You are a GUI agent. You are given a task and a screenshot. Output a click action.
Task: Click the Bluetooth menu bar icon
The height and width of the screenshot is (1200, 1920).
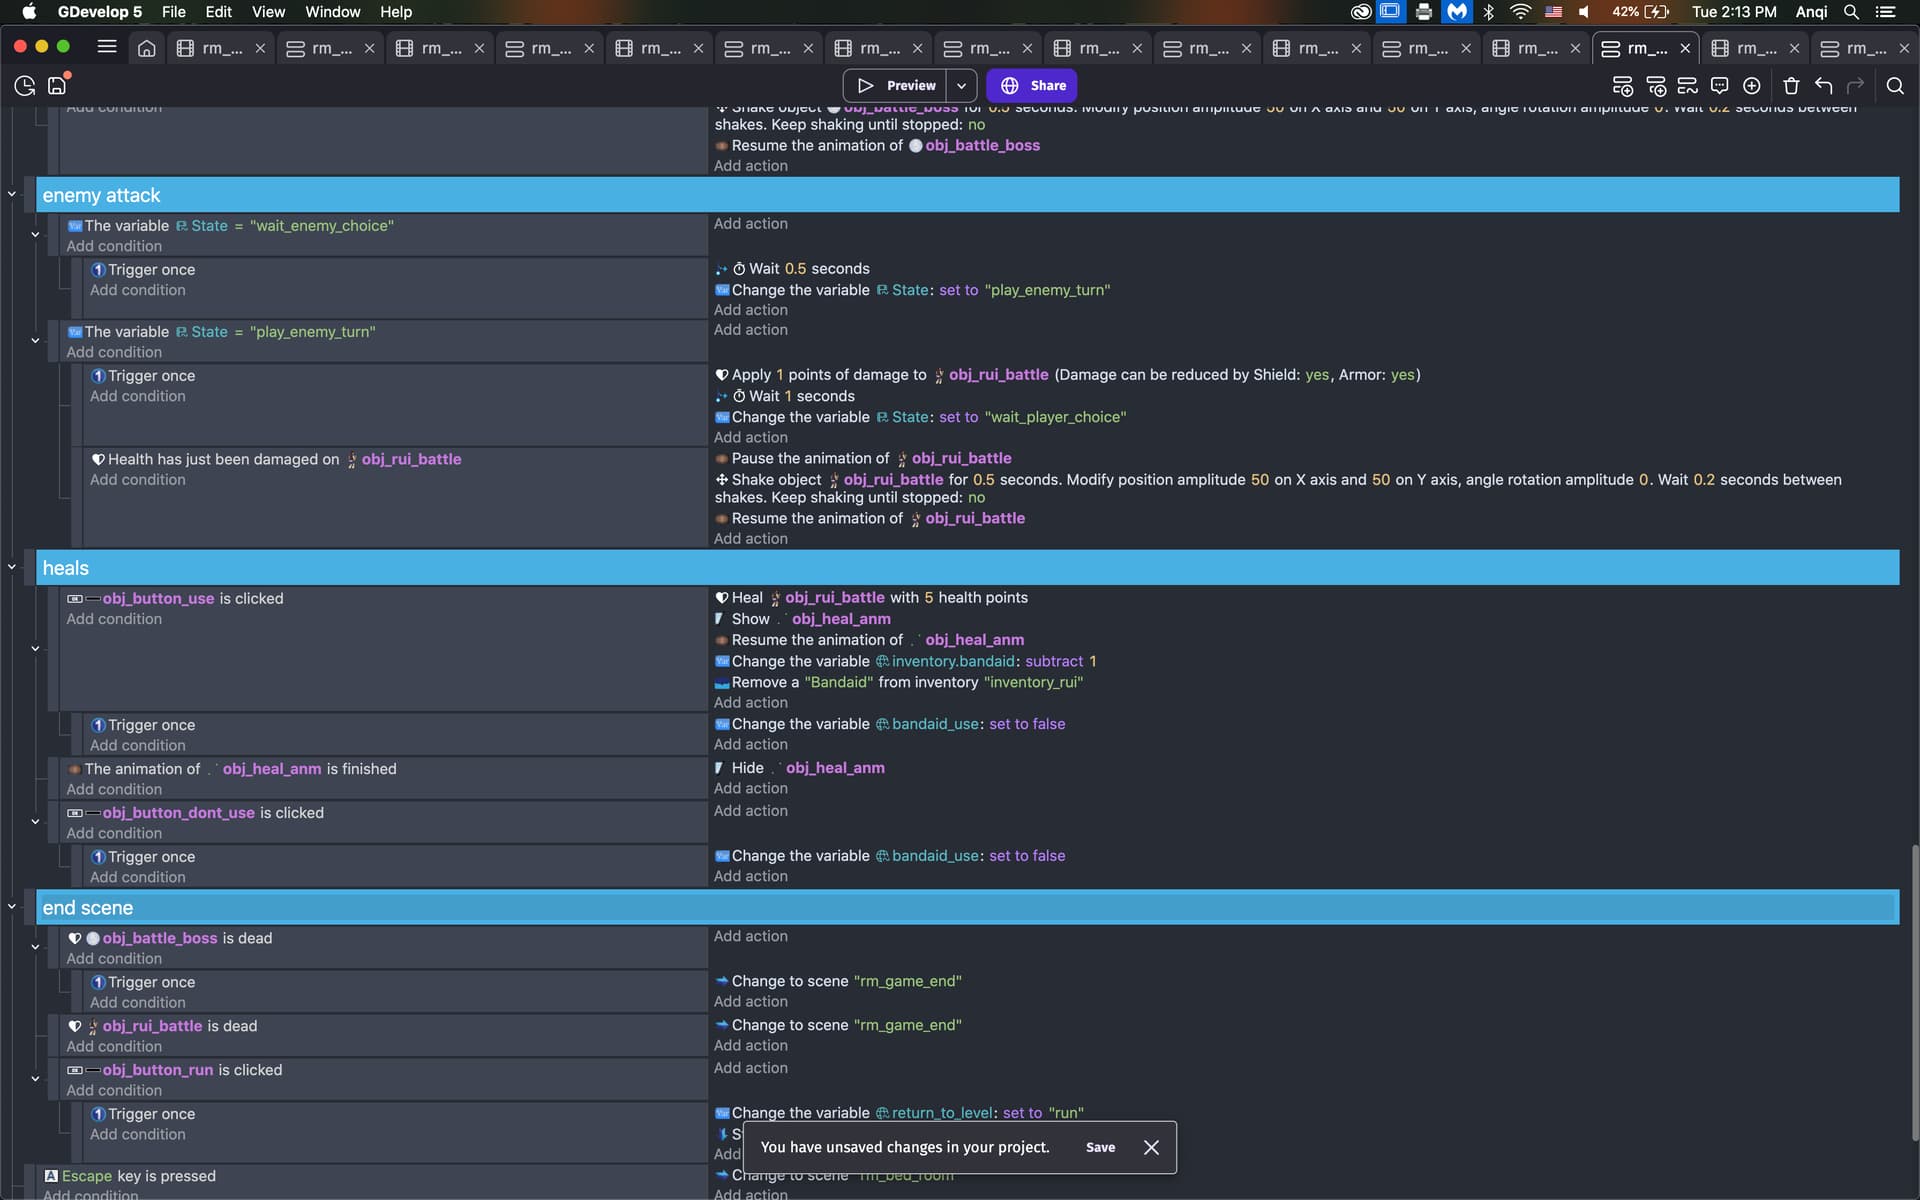[x=1488, y=12]
